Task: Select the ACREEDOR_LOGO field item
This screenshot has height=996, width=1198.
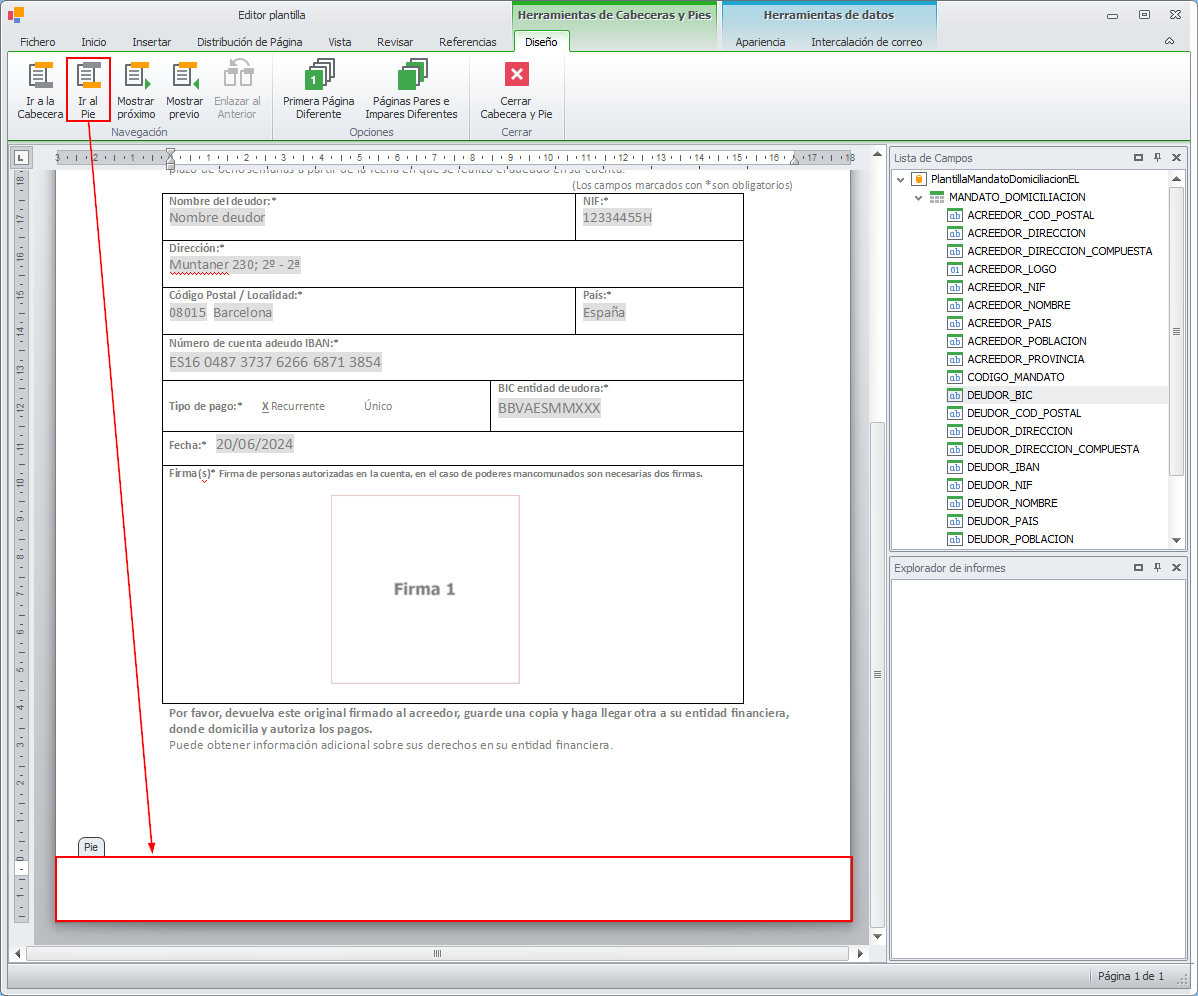Action: pos(1011,269)
